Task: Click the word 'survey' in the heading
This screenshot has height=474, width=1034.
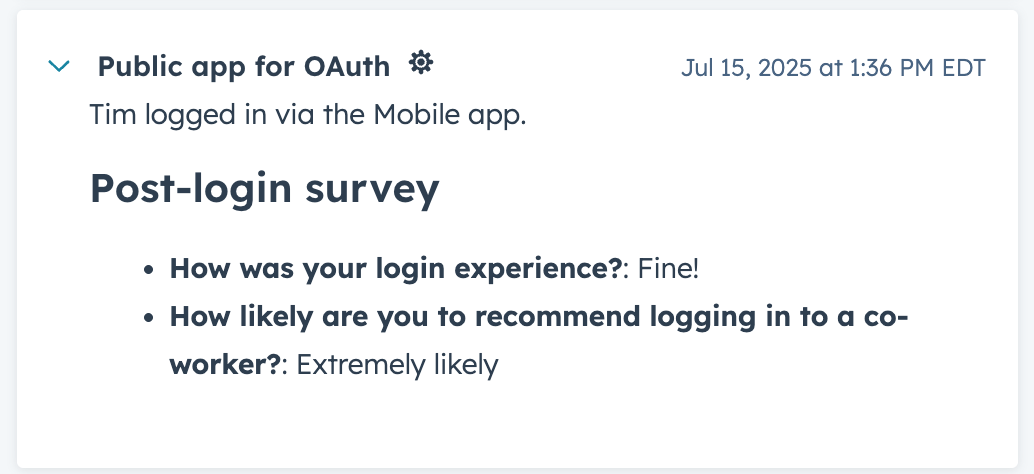Action: [373, 190]
